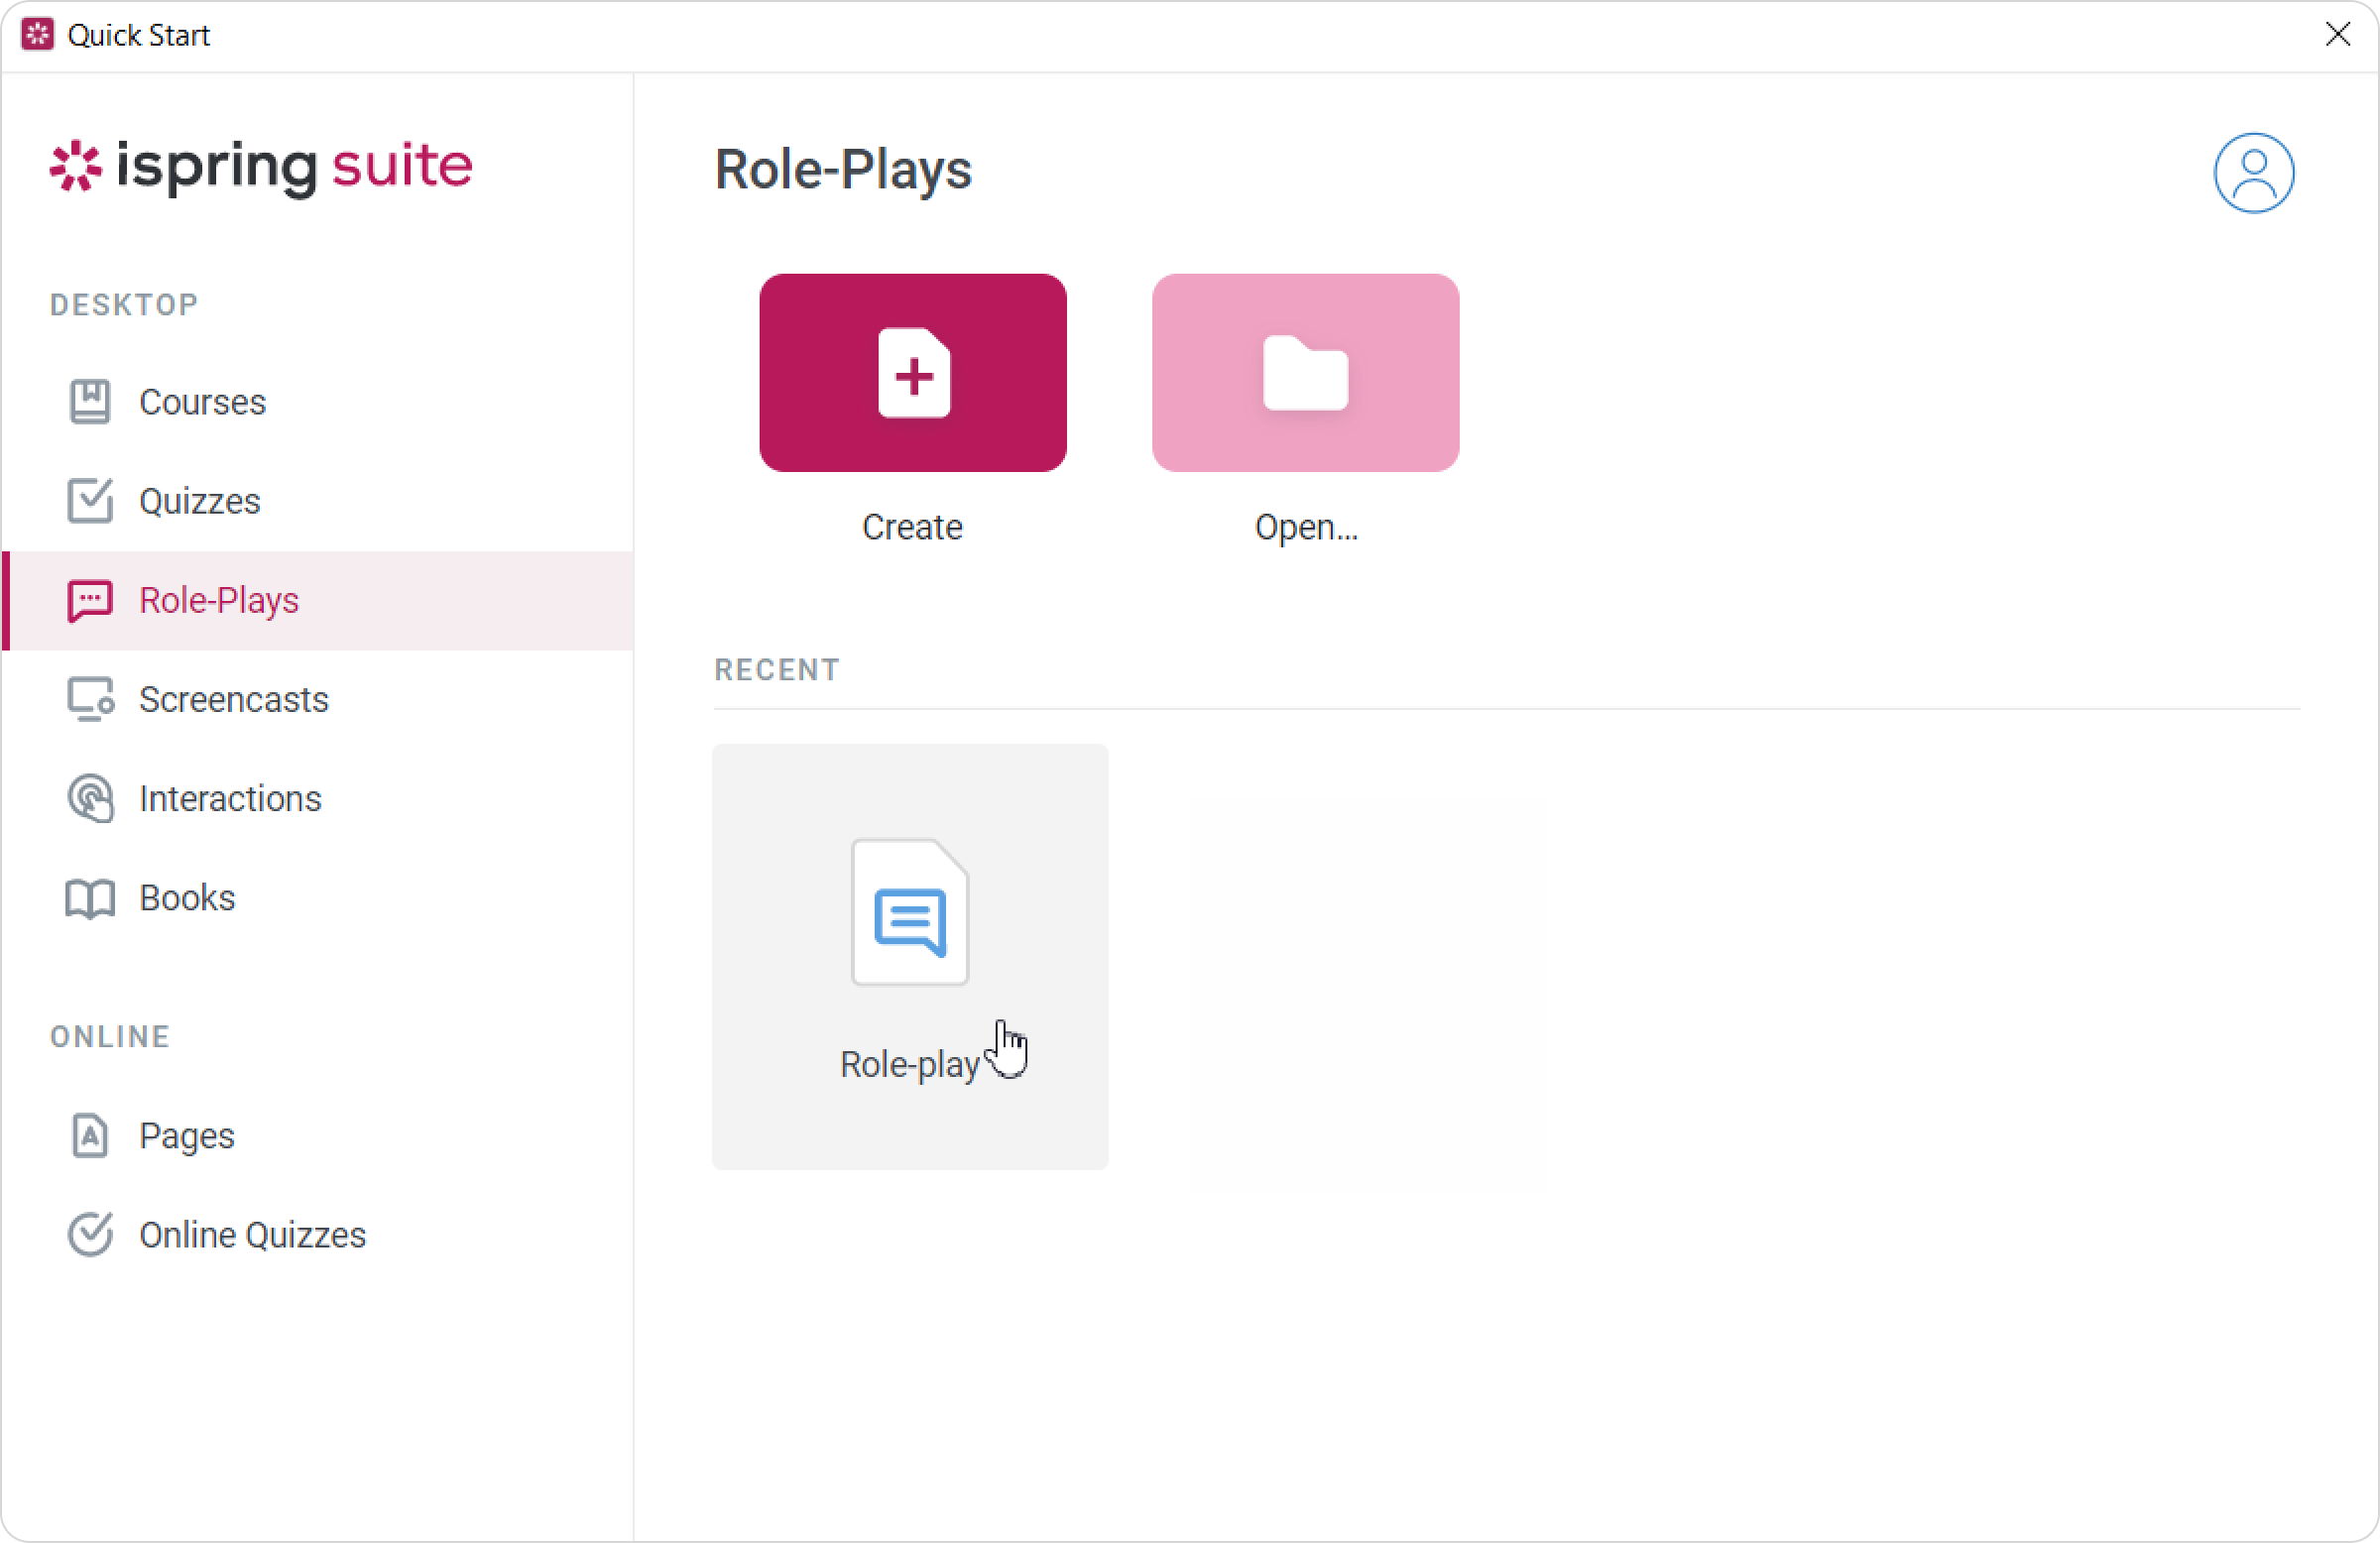
Task: Click the Screencasts monitor icon
Action: click(x=90, y=700)
